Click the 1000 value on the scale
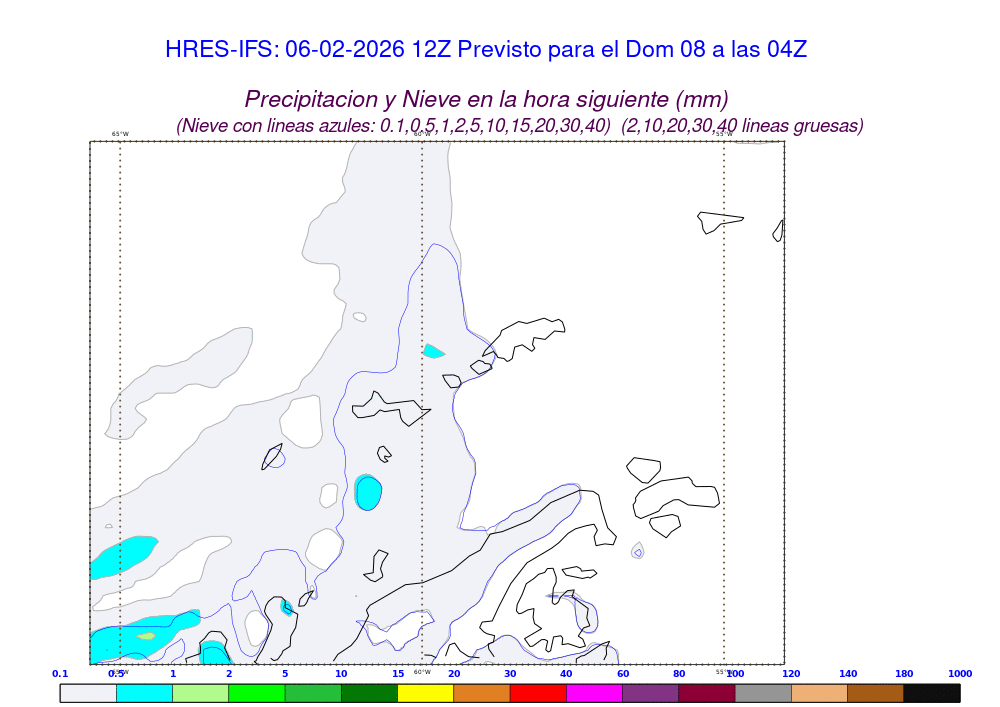 (959, 674)
